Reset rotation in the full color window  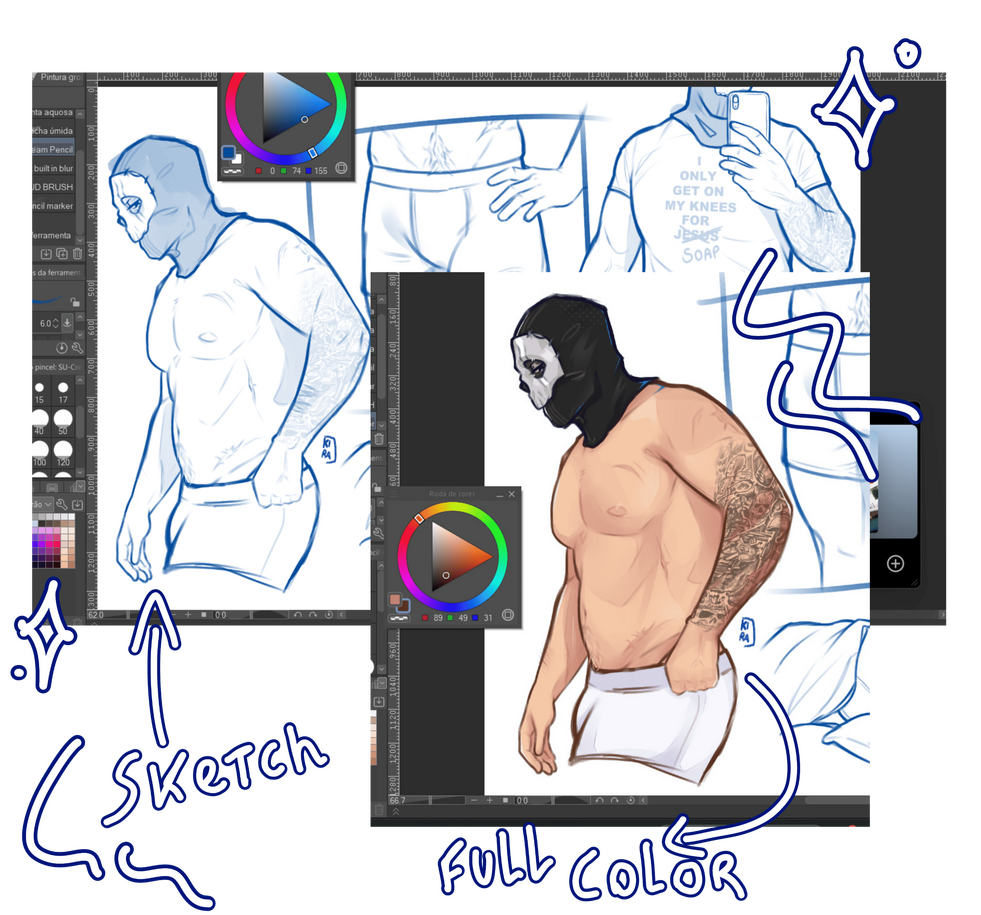[x=631, y=800]
